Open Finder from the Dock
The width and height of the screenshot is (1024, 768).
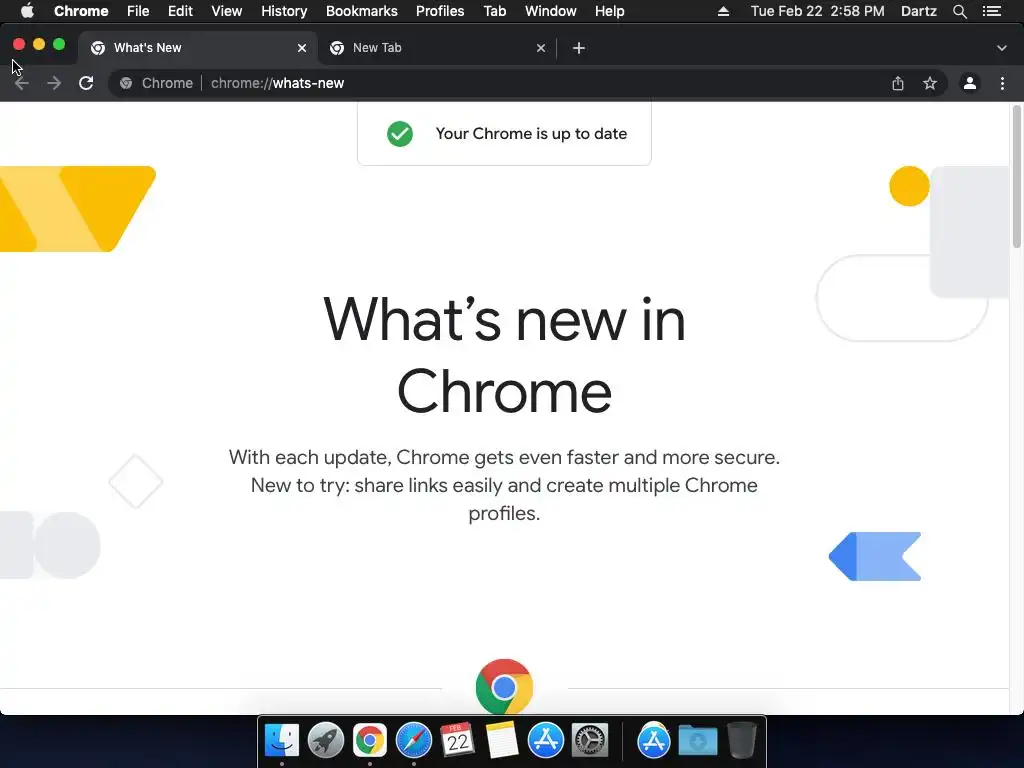pos(281,740)
